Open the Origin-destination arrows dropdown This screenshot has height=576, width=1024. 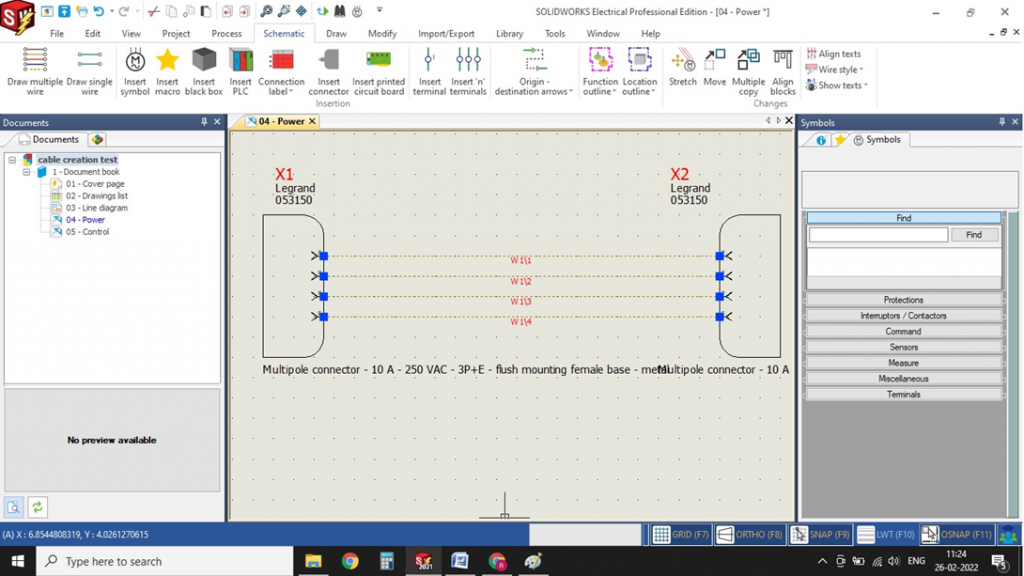click(x=534, y=71)
